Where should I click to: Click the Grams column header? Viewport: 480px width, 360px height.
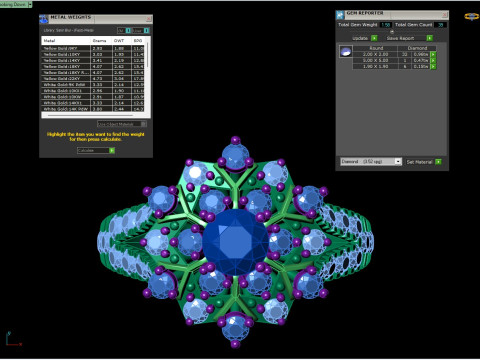[101, 41]
